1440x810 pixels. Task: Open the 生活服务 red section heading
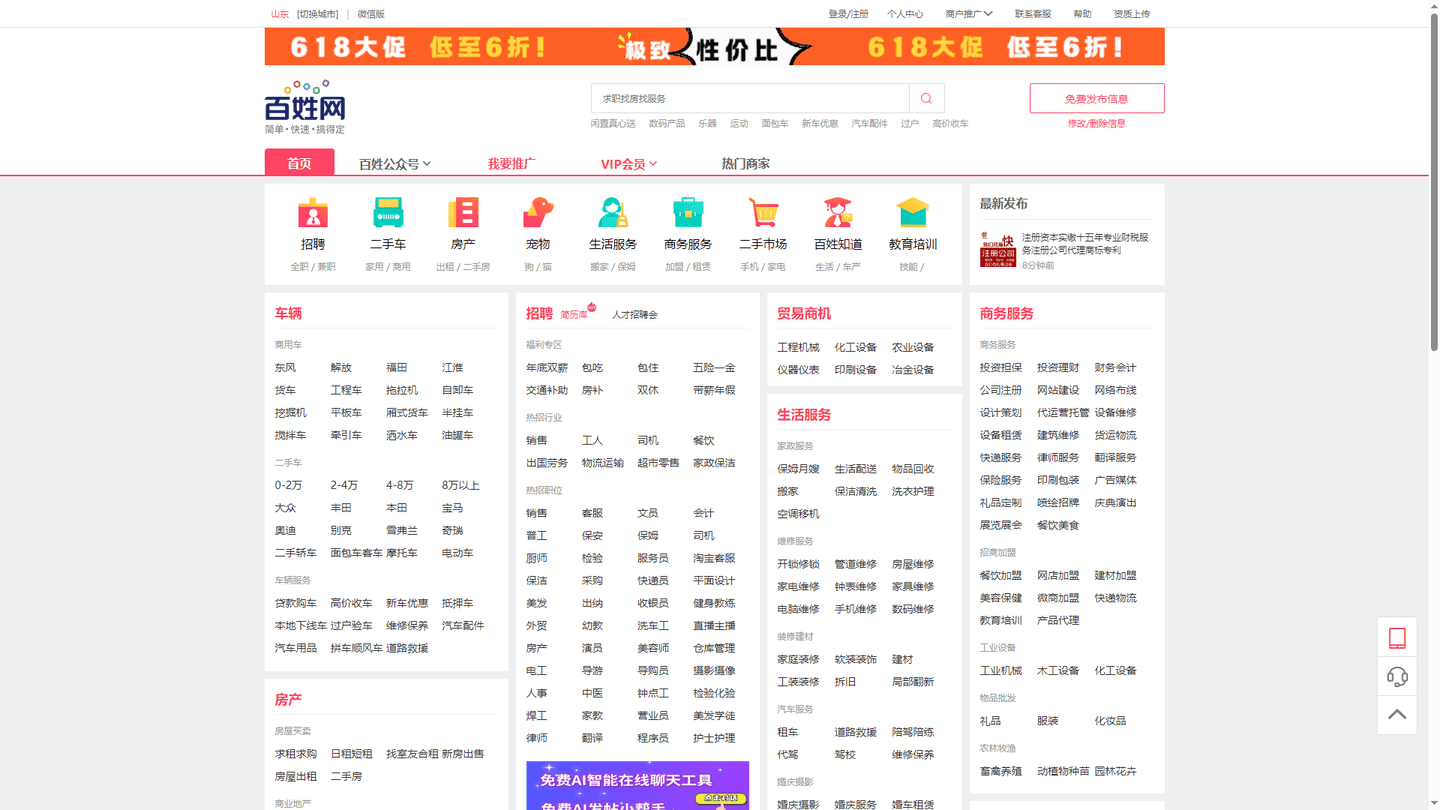804,414
